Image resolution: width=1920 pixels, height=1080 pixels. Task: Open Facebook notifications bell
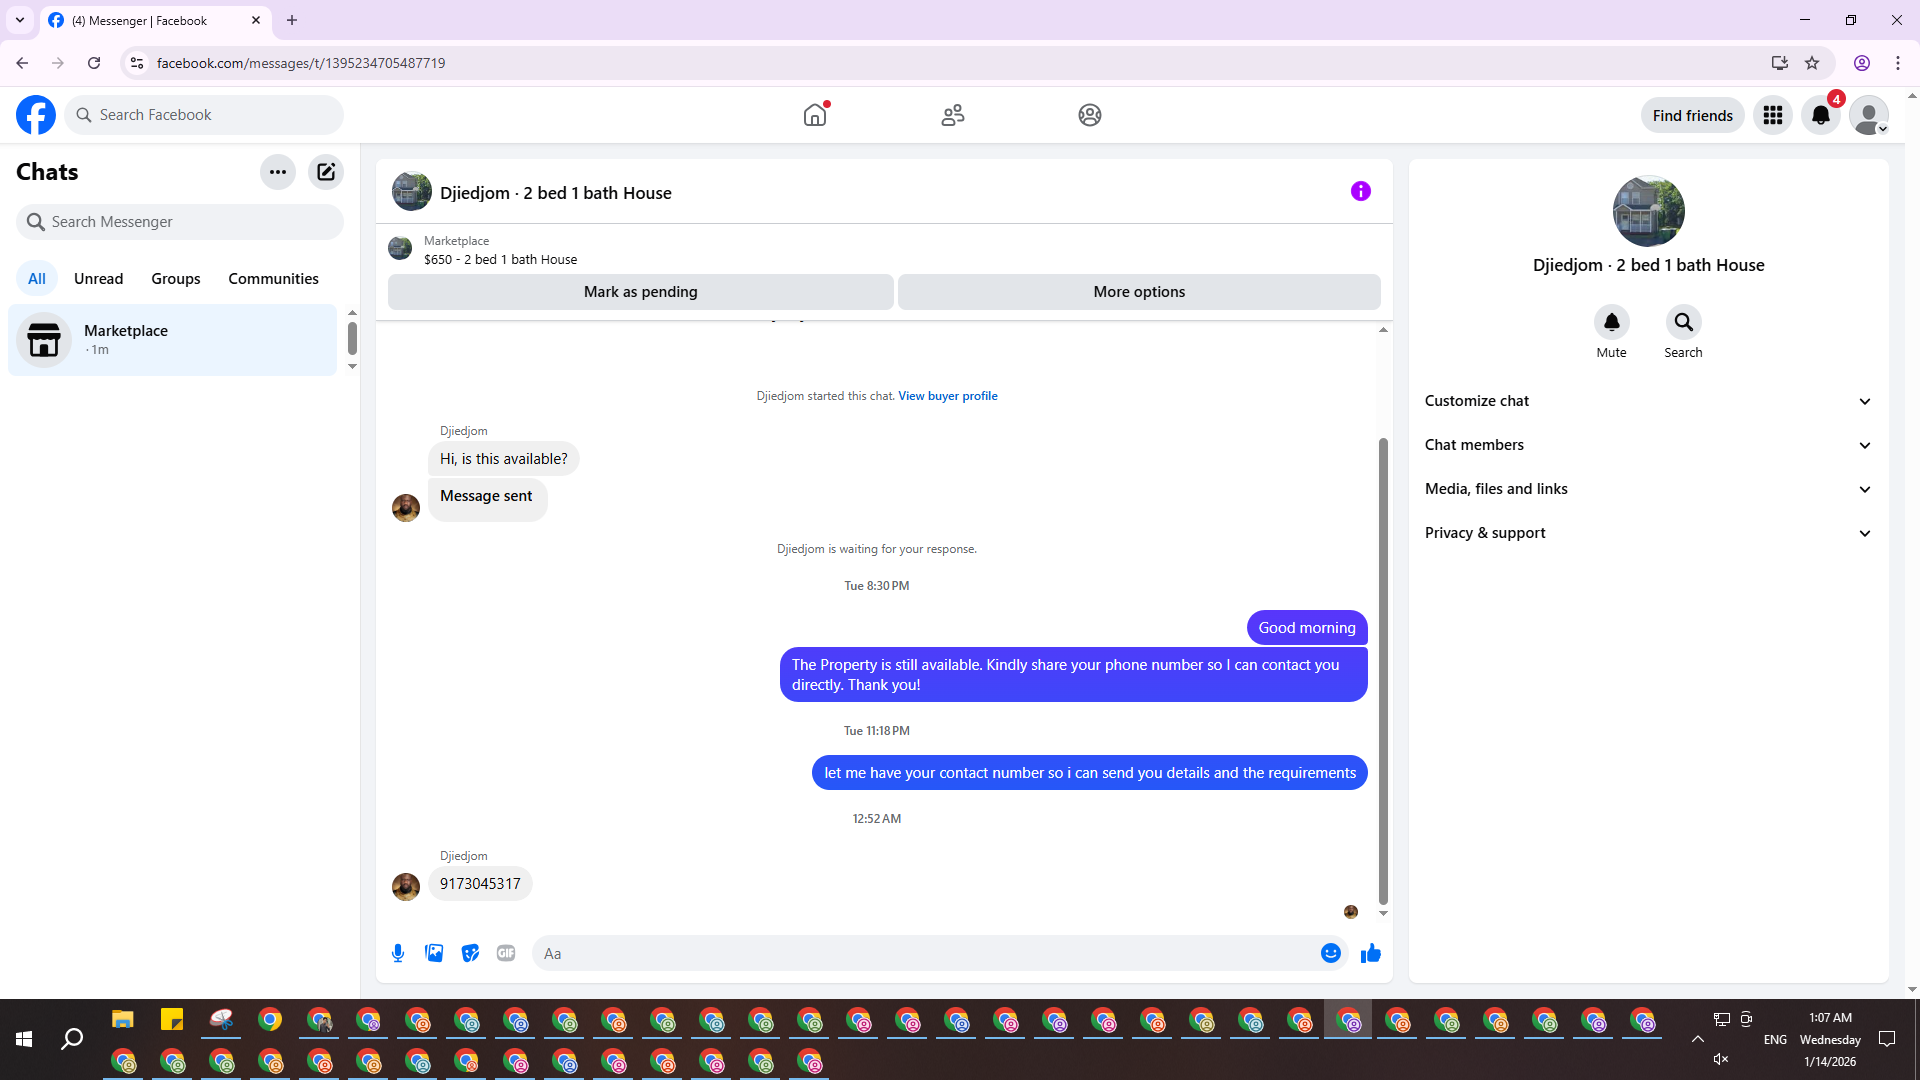(x=1820, y=115)
